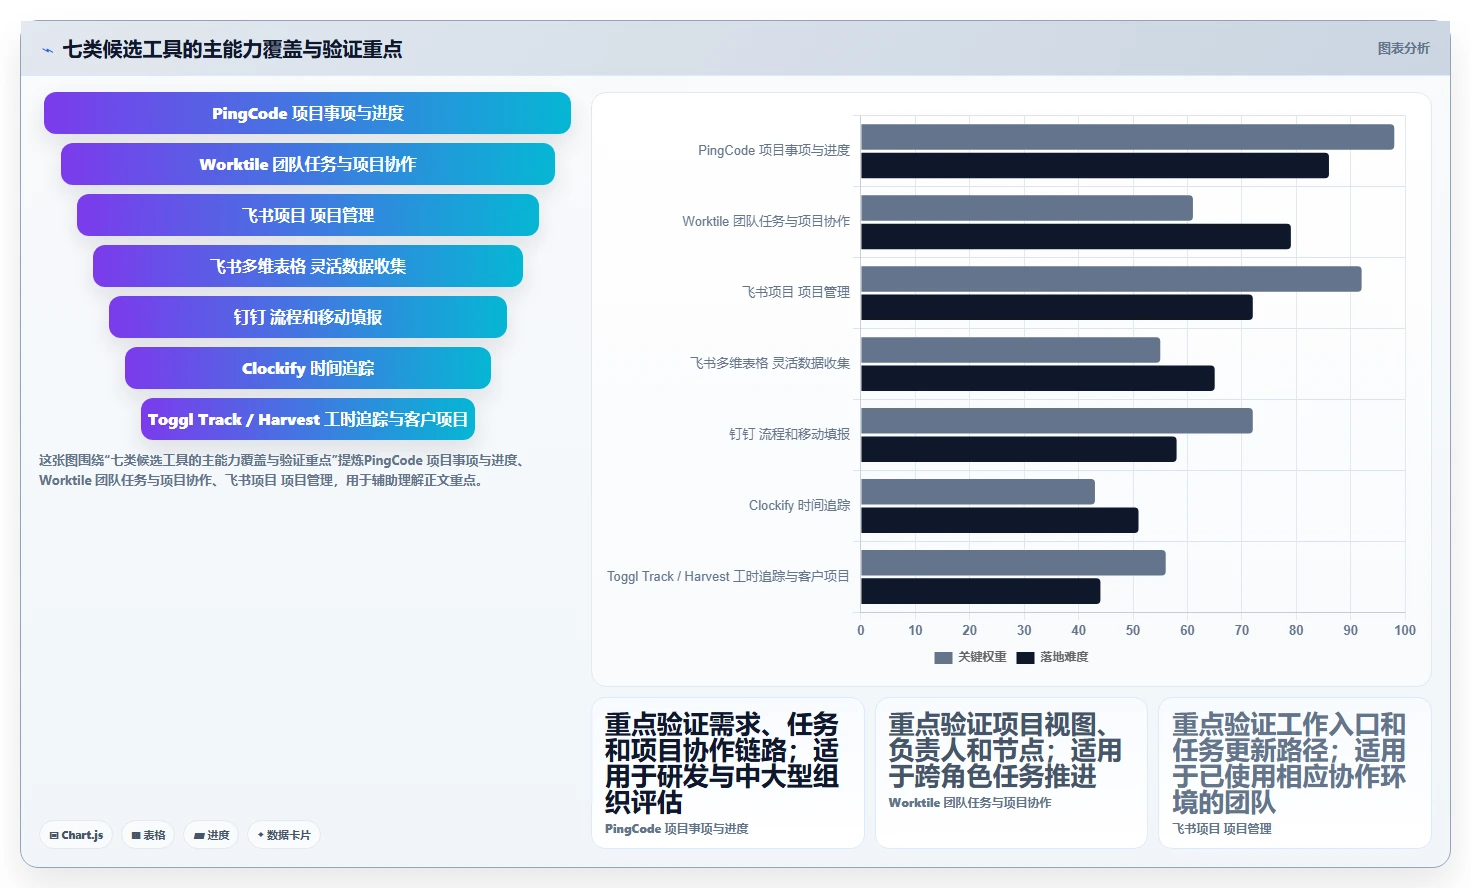Select the 飞书项目 项目管理 funnel bar

pos(307,215)
